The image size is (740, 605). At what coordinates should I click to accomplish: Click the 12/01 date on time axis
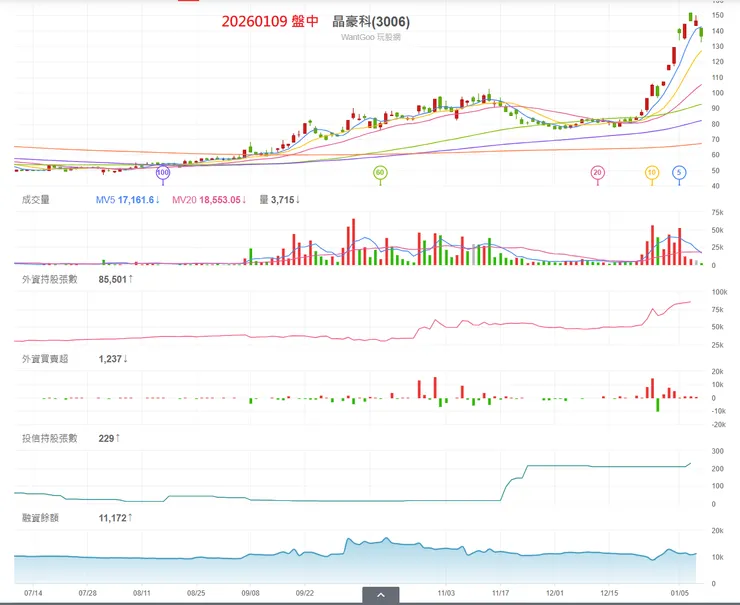[555, 593]
